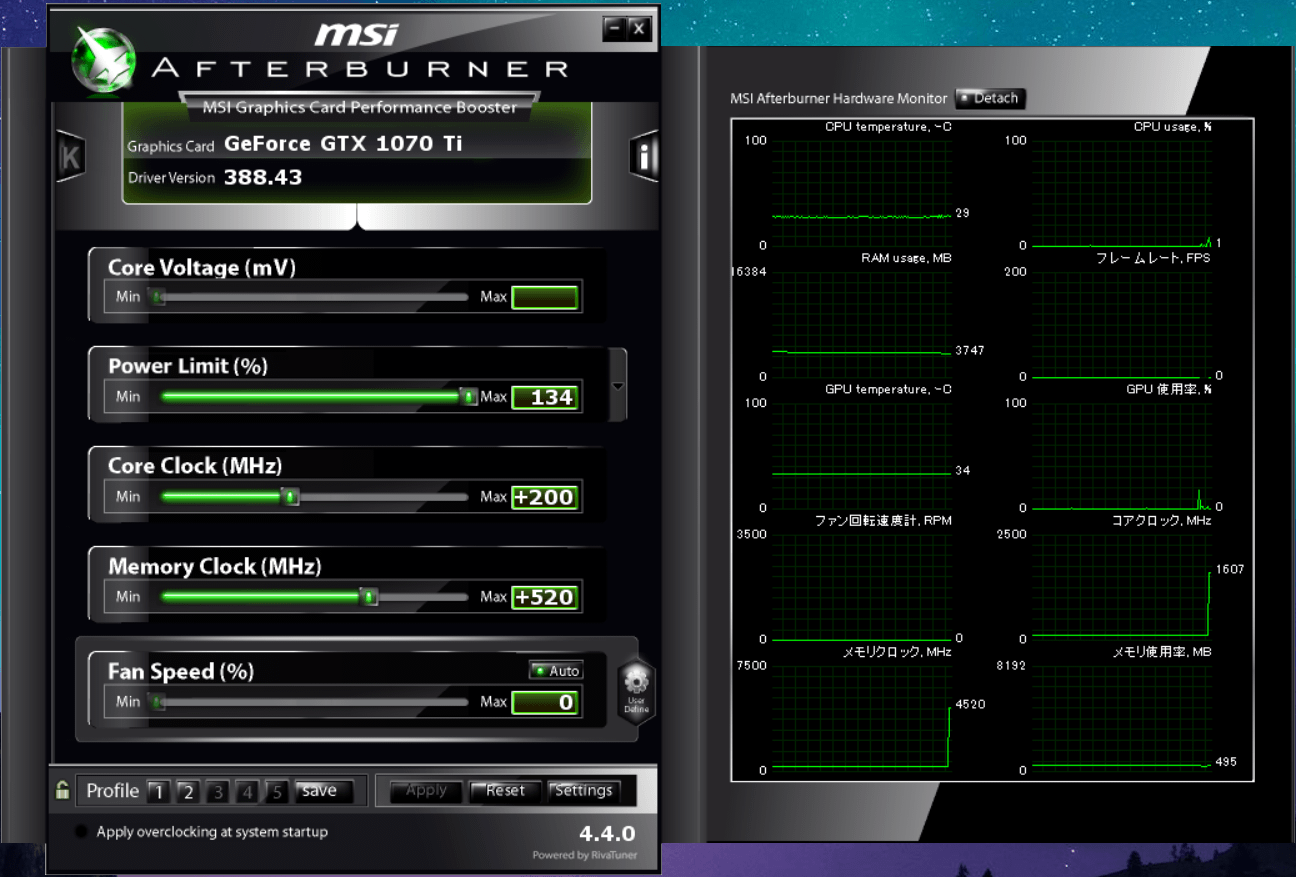Click the Fan Speed value field showing 0
1296x877 pixels.
[545, 702]
